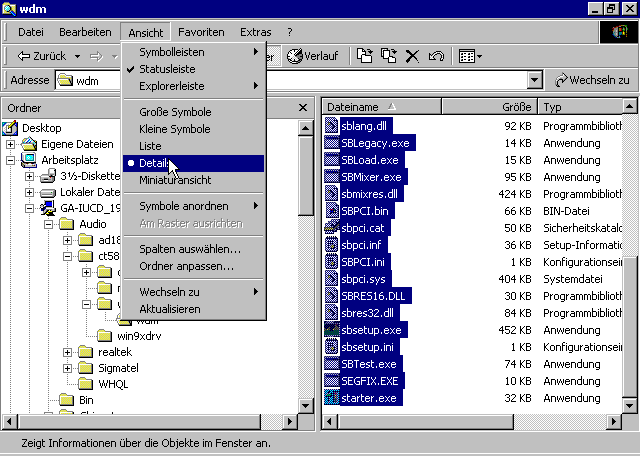Click the sbsetup.ini file icon

(x=331, y=347)
